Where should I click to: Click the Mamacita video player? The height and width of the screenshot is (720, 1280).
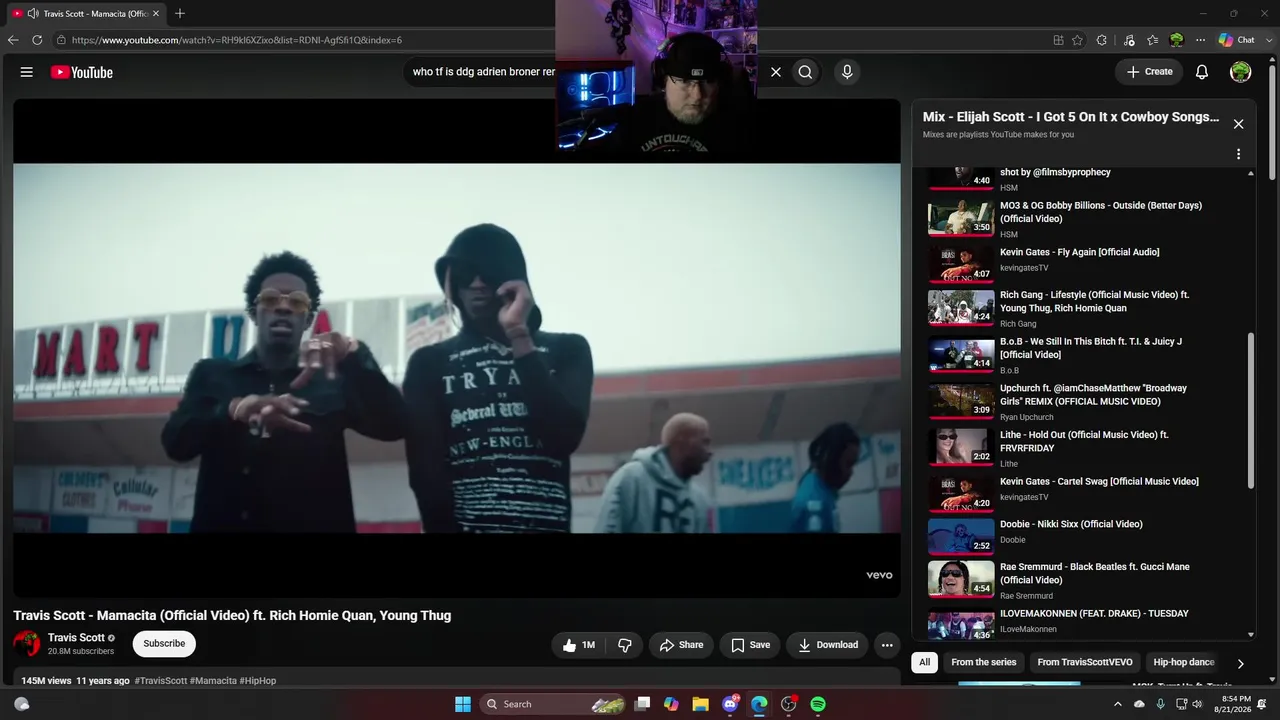click(457, 348)
